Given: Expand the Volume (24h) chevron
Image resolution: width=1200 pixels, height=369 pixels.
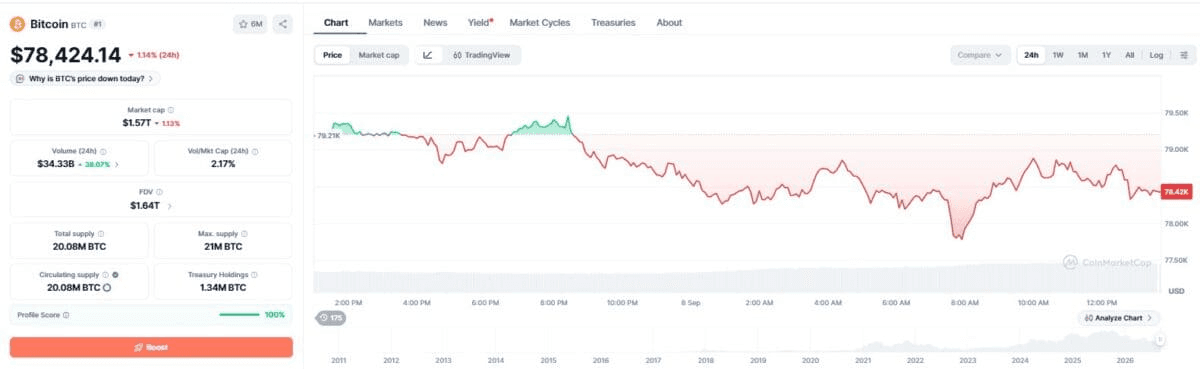Looking at the screenshot, I should click(x=117, y=164).
